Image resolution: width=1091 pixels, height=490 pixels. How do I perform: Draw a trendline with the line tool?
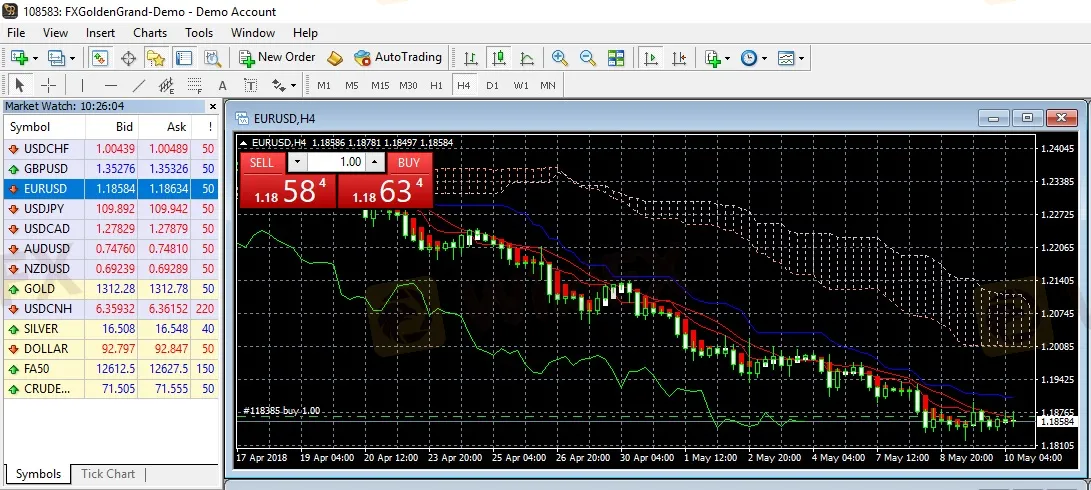click(139, 86)
